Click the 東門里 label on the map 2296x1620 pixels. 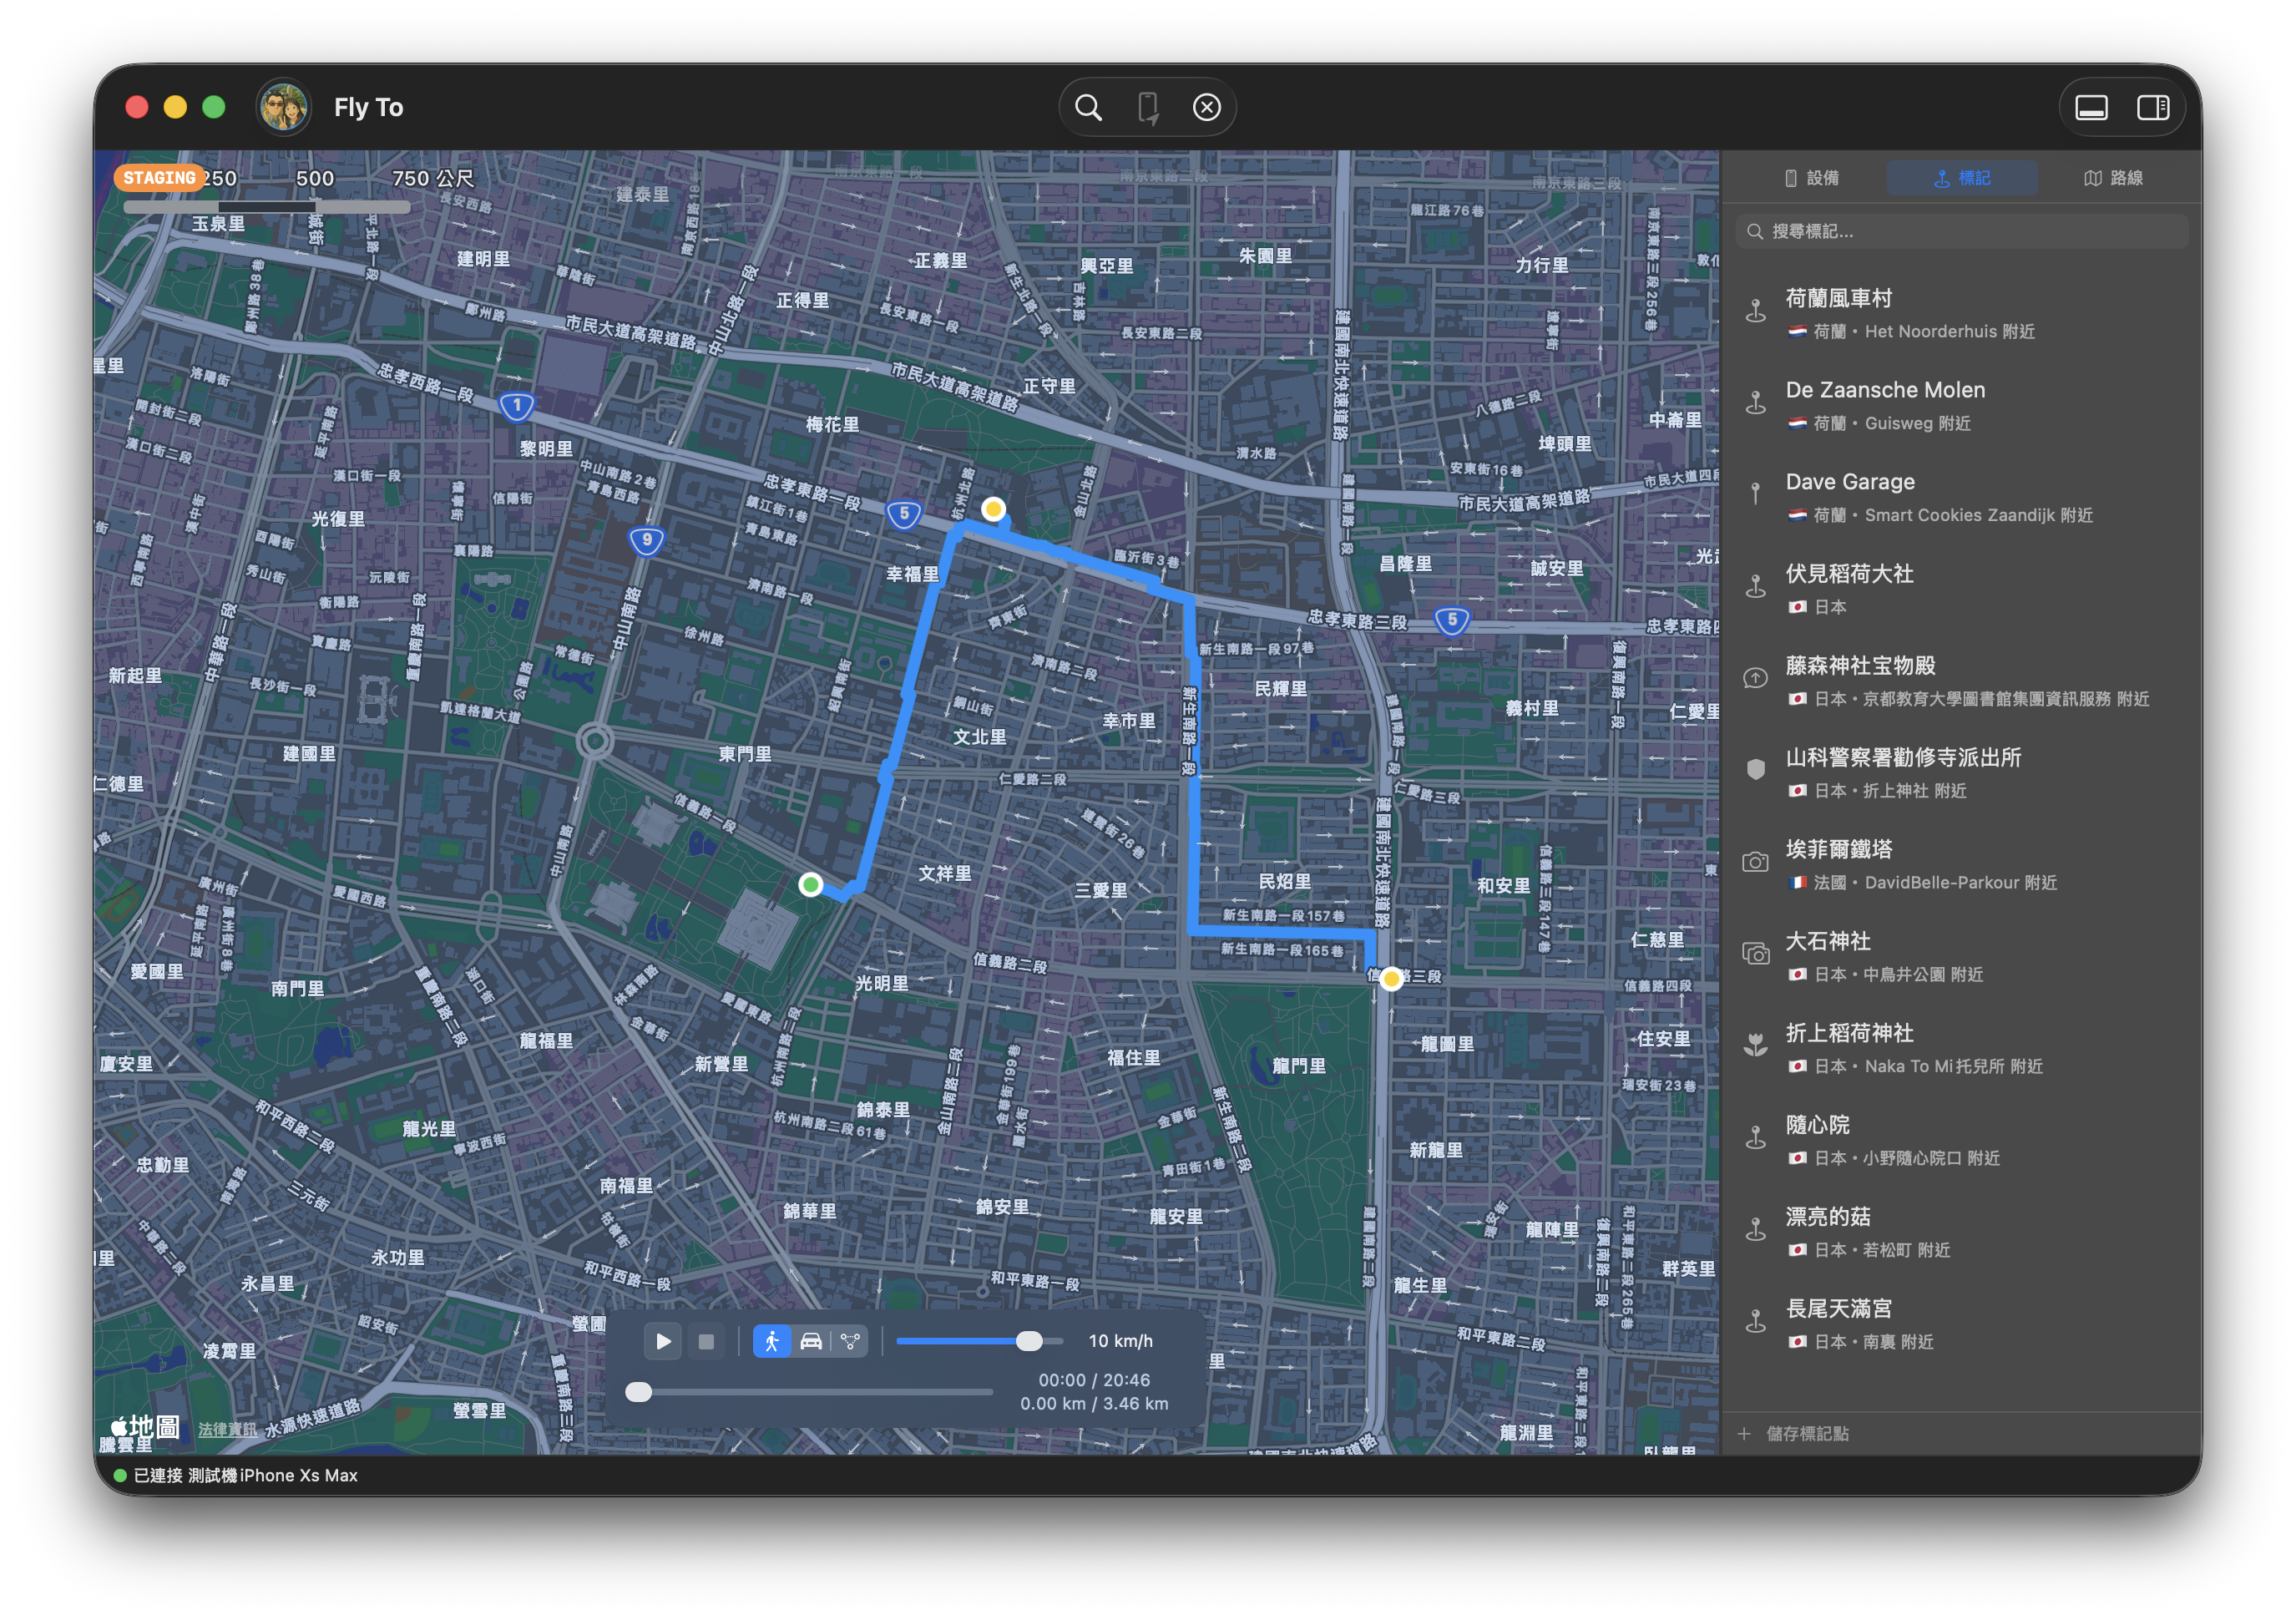coord(745,754)
